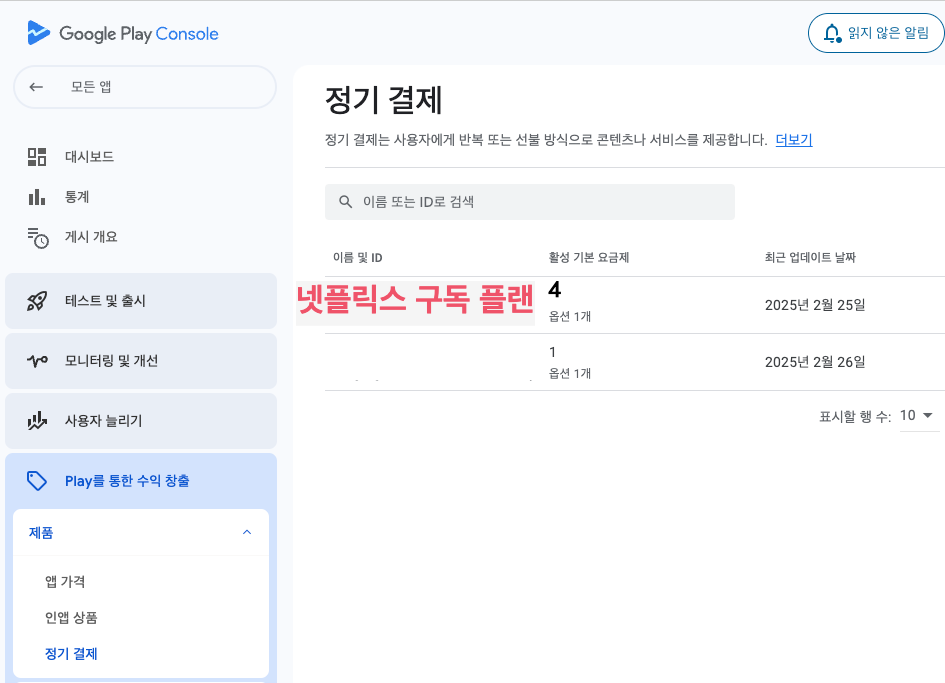Expand the 테스트 및 출시 section
The width and height of the screenshot is (945, 683).
click(141, 301)
